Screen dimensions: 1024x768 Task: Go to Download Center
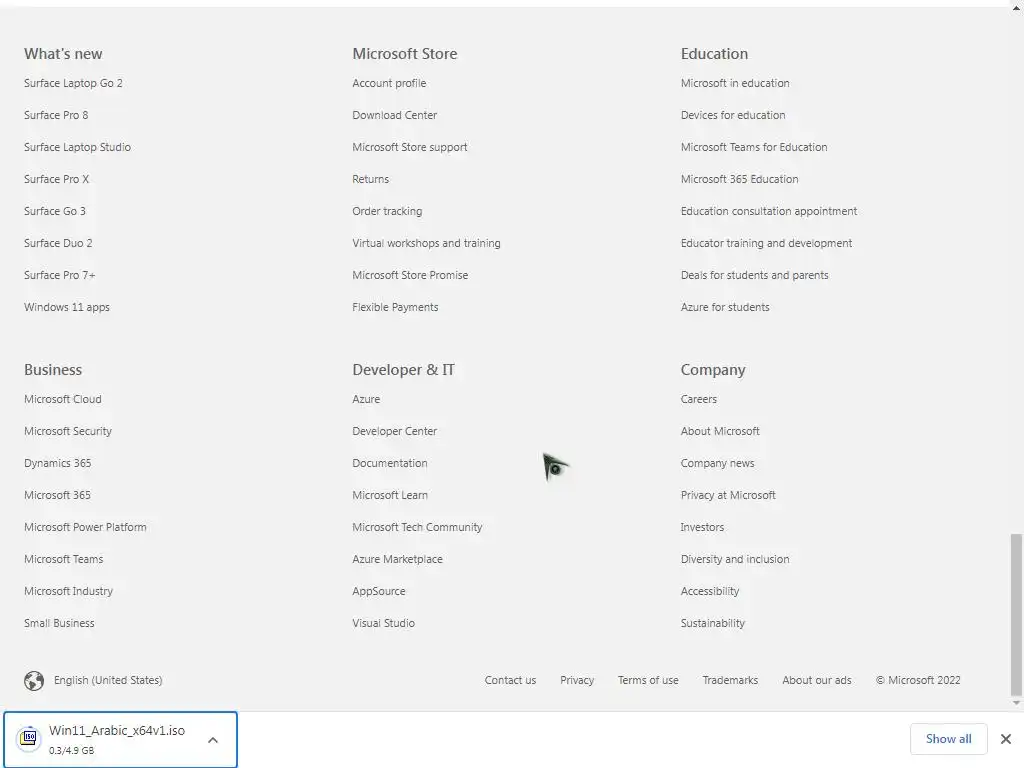point(394,115)
